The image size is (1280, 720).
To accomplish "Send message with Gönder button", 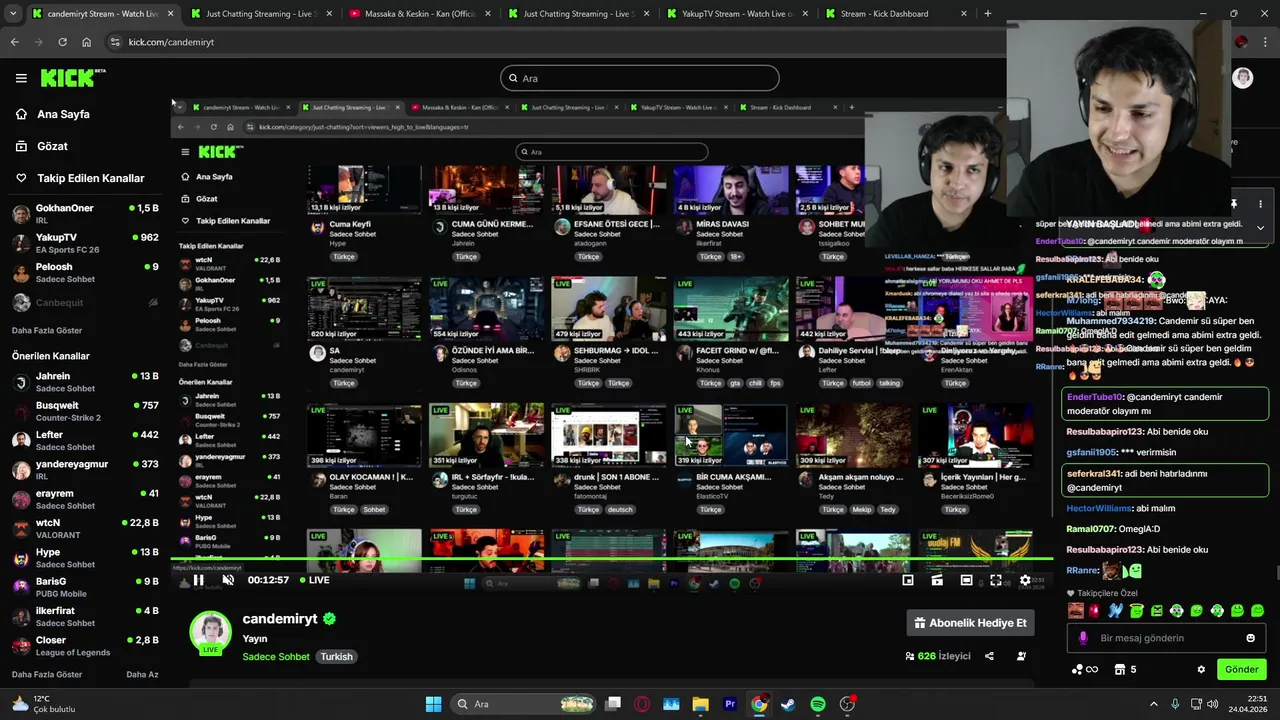I will point(1241,669).
